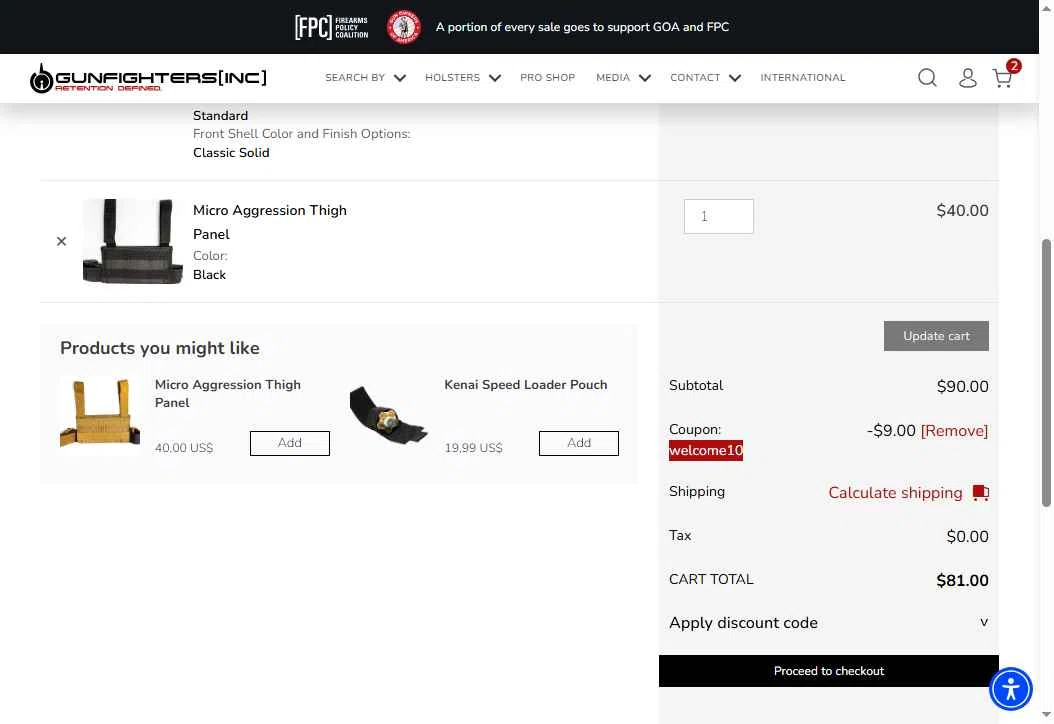
Task: Open the shopping cart icon
Action: [1002, 78]
